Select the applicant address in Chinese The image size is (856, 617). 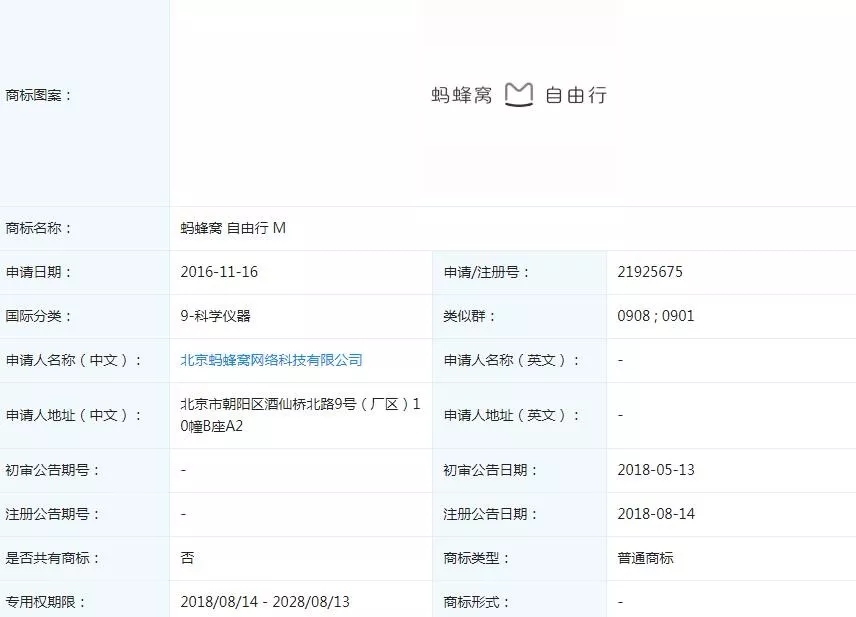[300, 415]
